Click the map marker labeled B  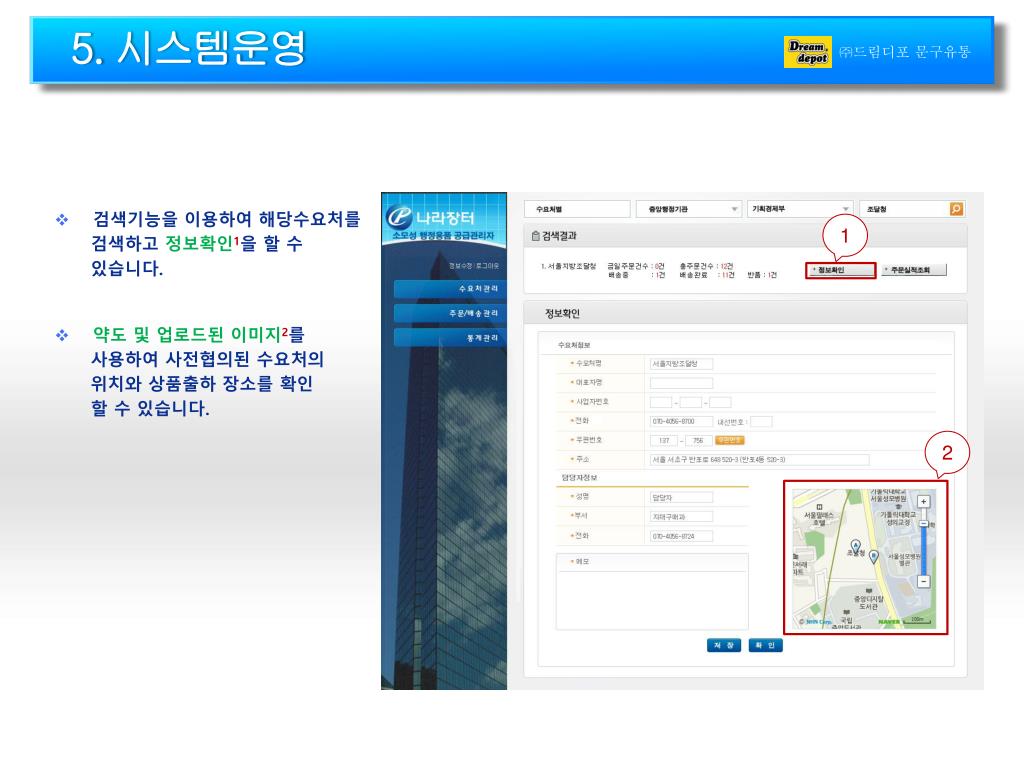coord(874,556)
